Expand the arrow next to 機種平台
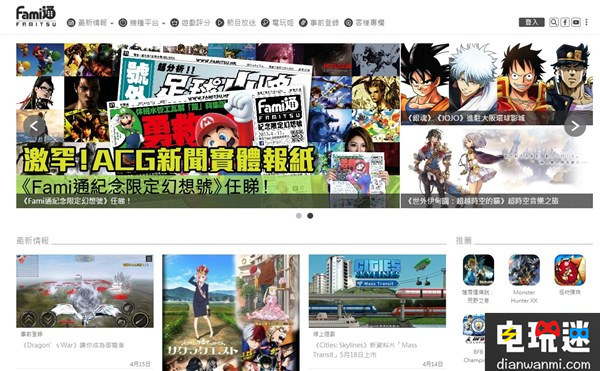 click(163, 23)
